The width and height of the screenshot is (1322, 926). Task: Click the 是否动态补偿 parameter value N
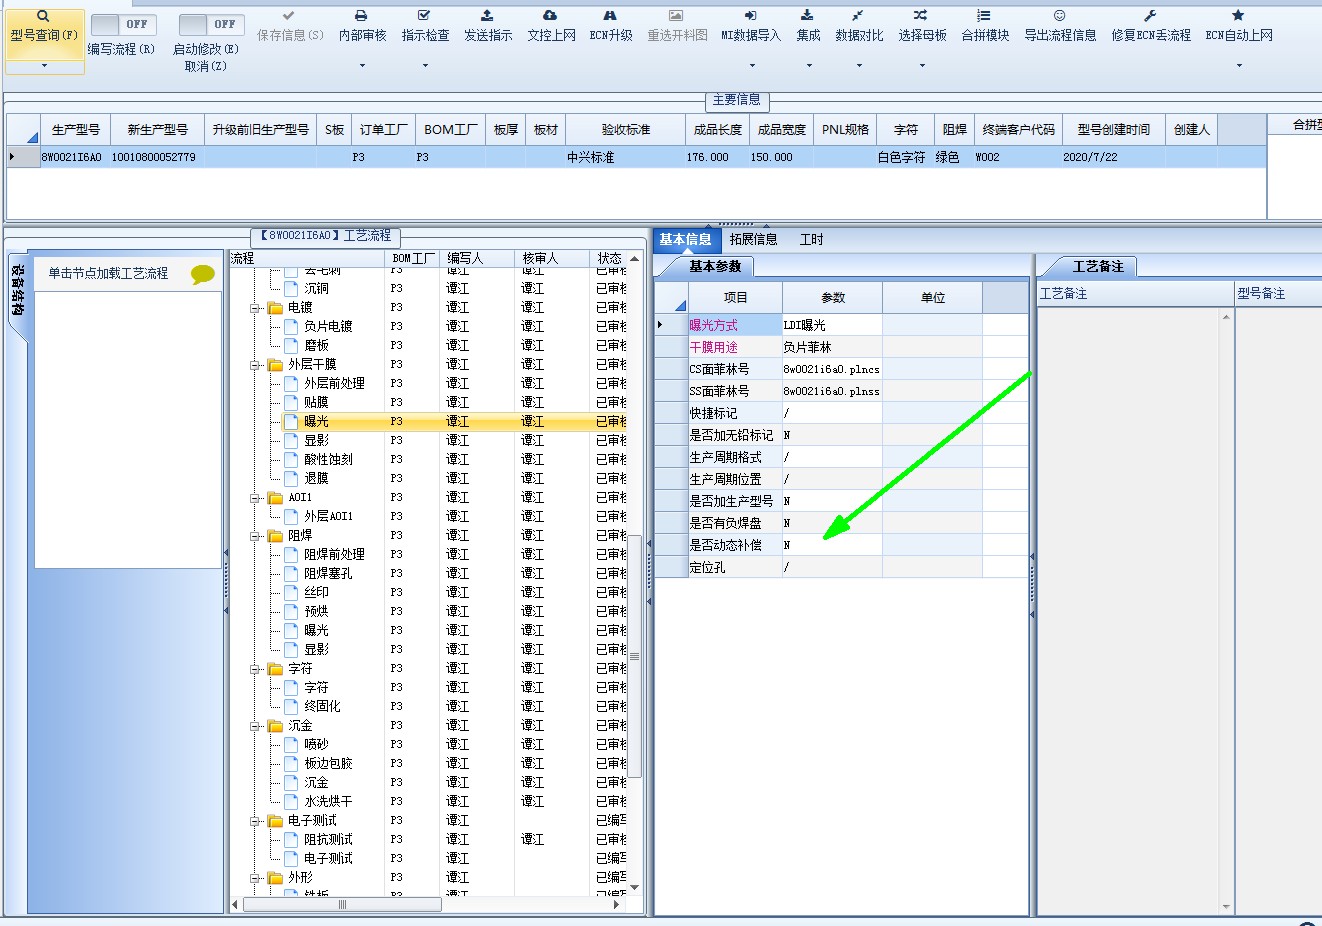pyautogui.click(x=833, y=545)
